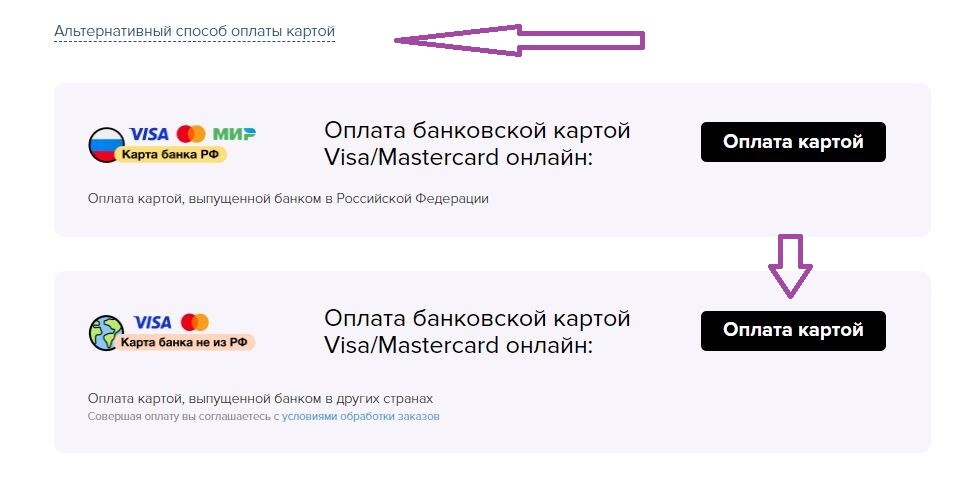Screen dimensions: 977x496
Task: Click the purple downward arrow annotation
Action: [790, 266]
